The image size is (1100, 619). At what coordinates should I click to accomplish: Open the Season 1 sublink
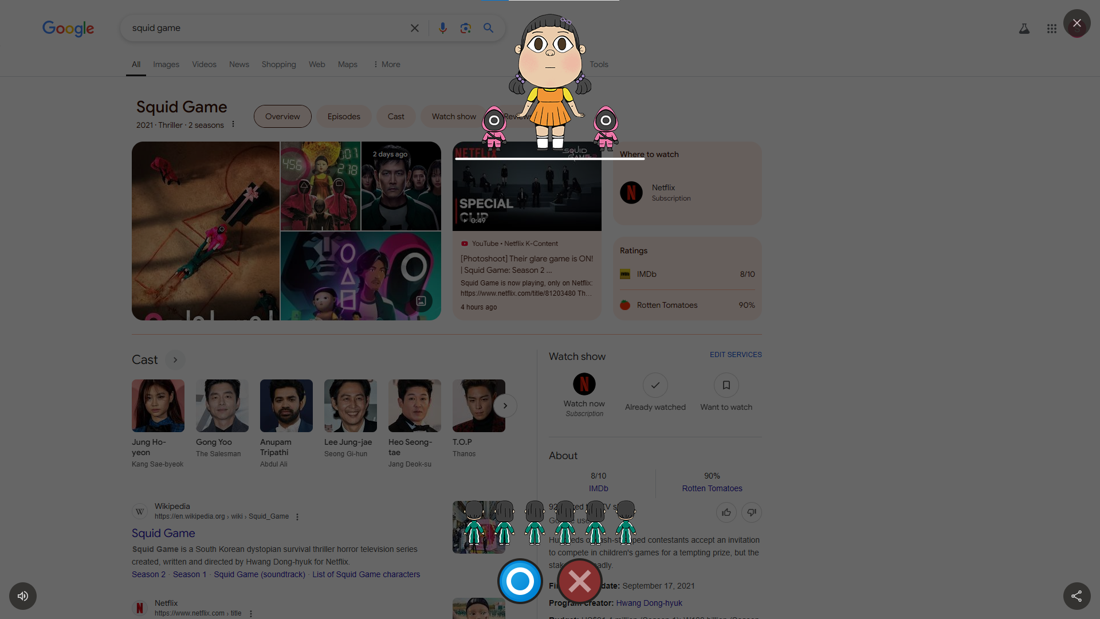click(189, 575)
